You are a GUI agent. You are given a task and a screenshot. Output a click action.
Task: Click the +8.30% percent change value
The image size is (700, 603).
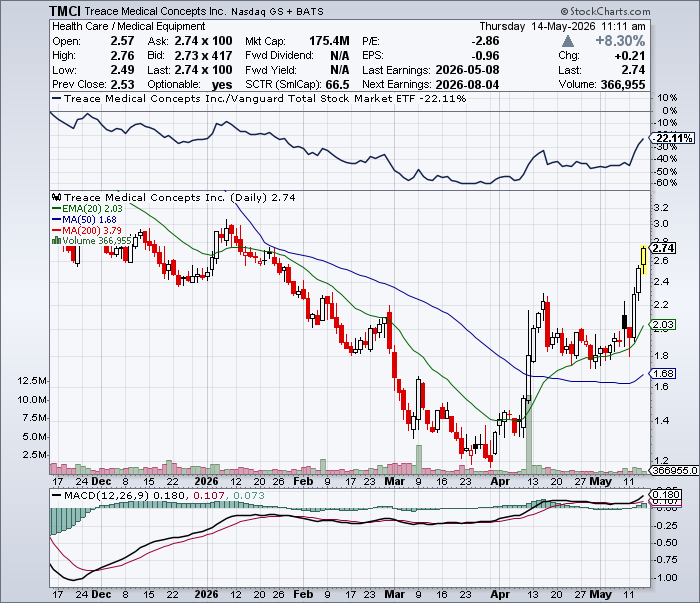coord(620,41)
